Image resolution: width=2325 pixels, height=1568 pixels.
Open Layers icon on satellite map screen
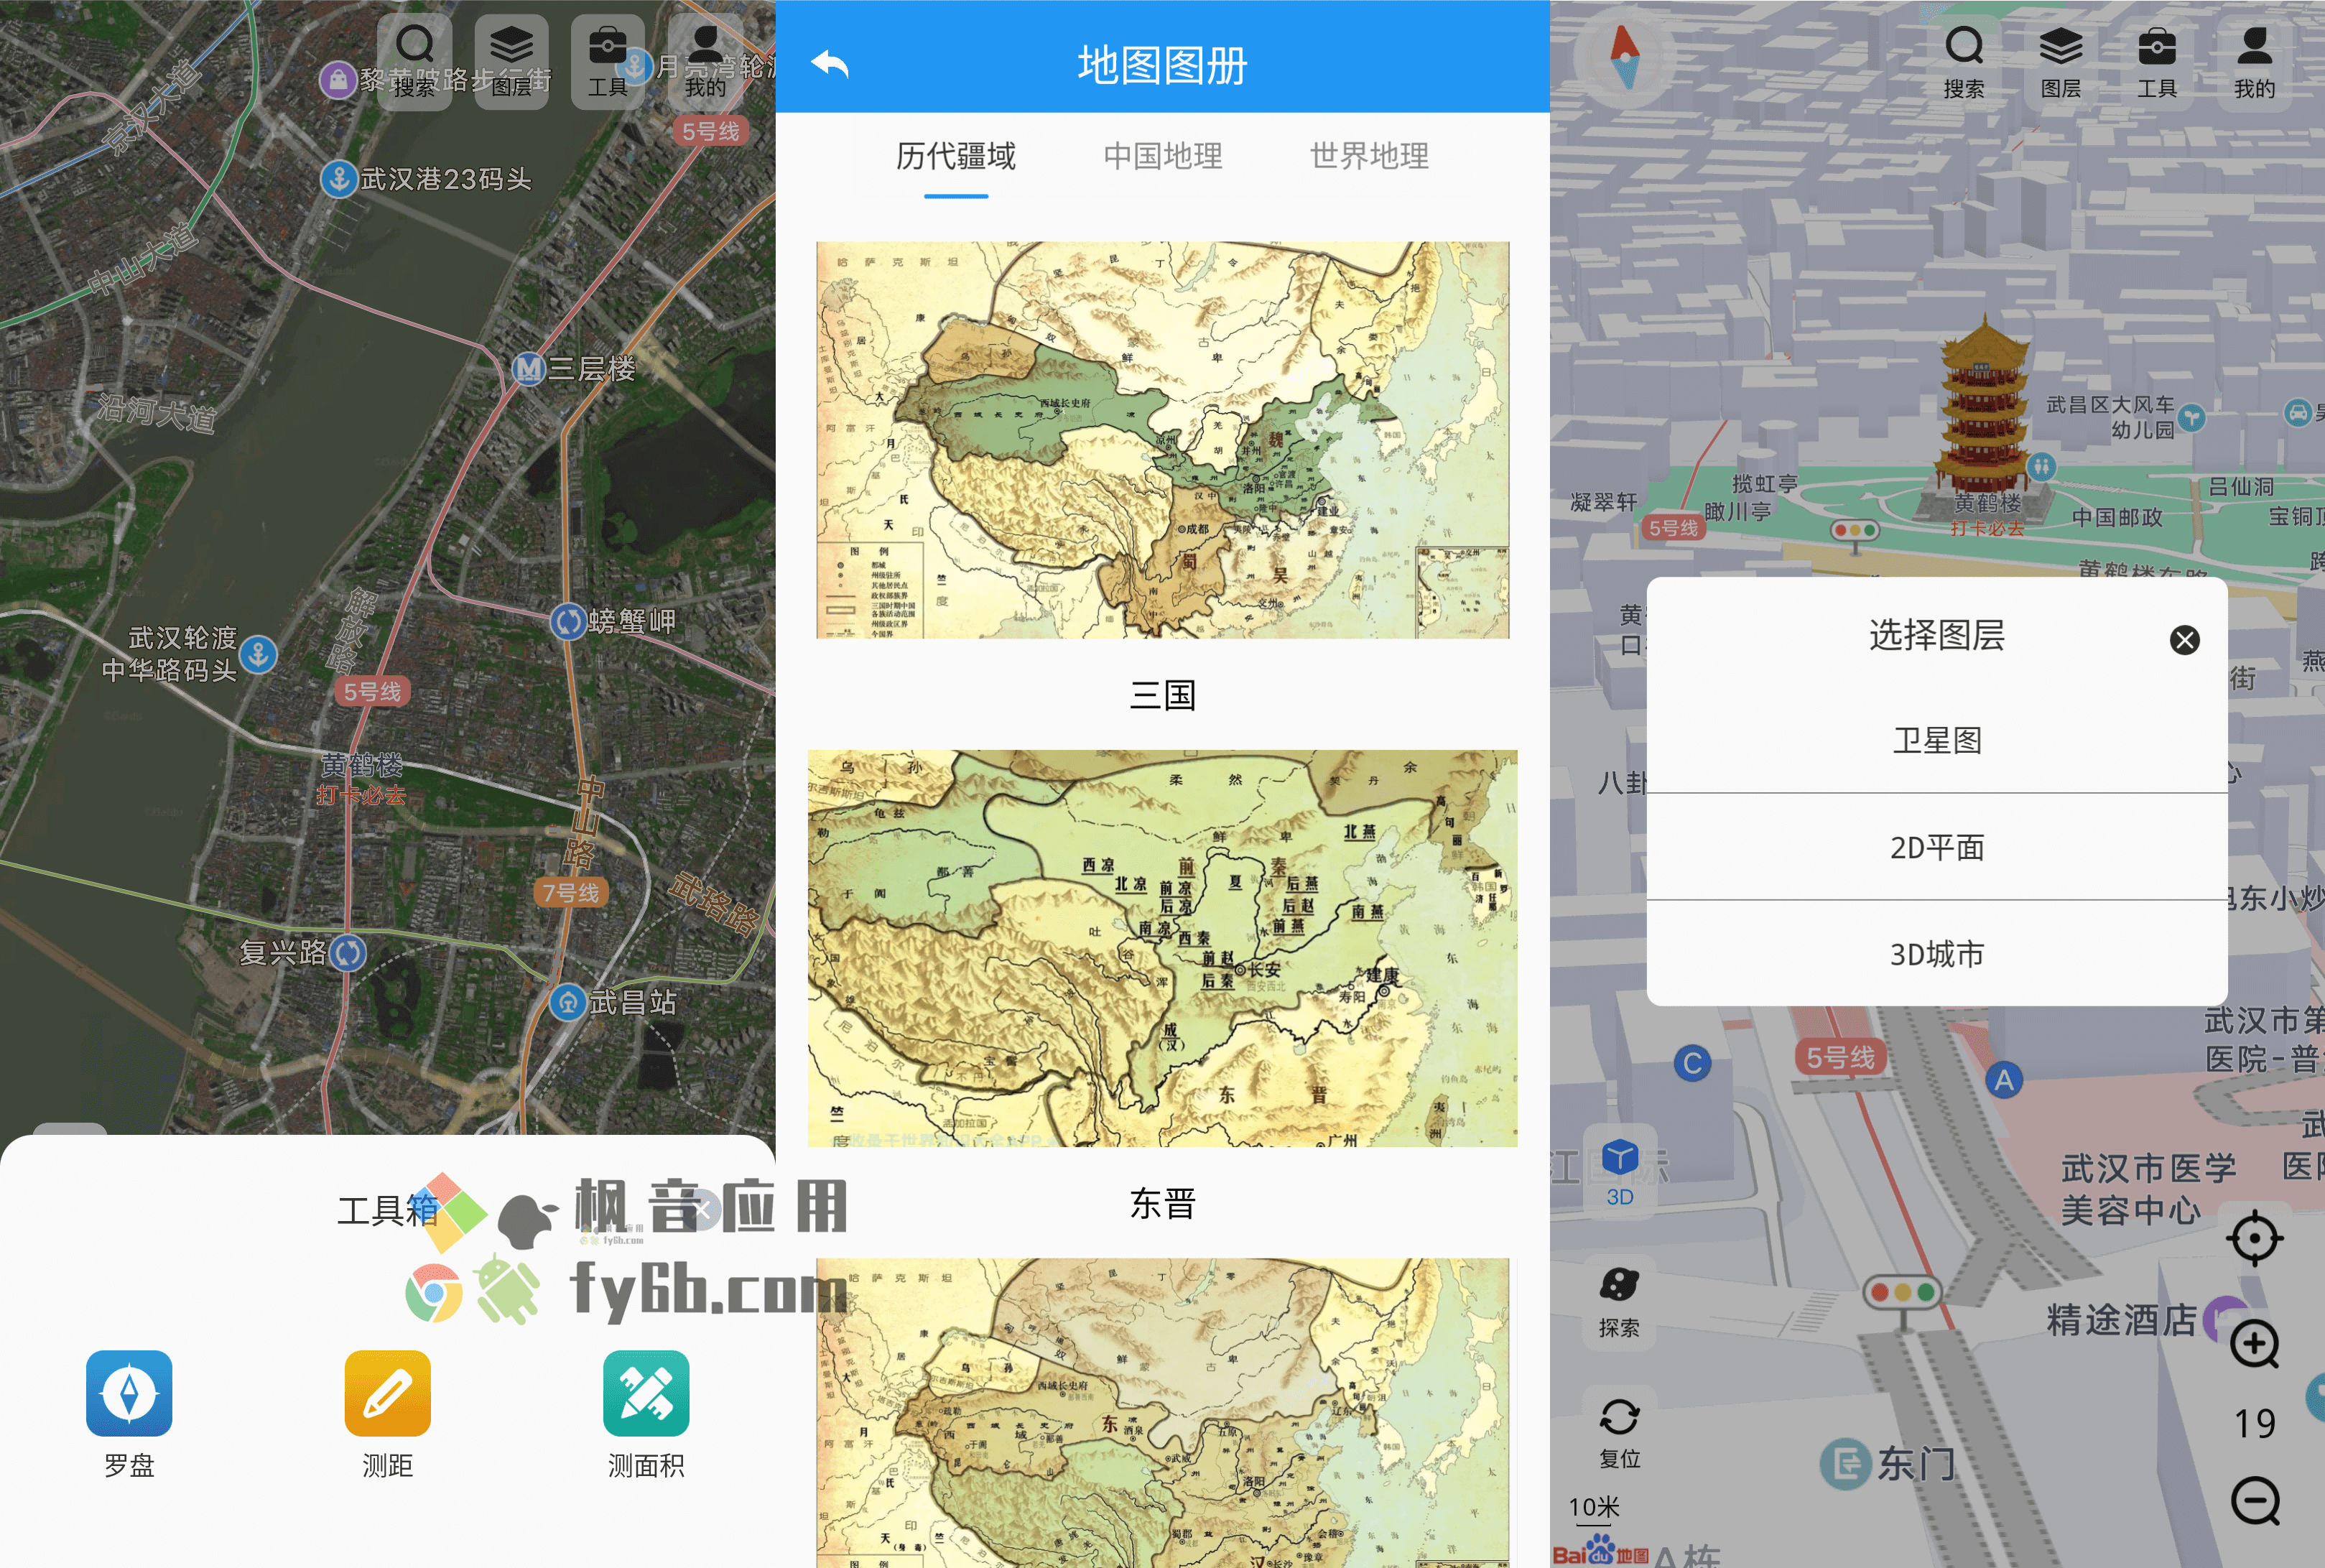click(511, 61)
